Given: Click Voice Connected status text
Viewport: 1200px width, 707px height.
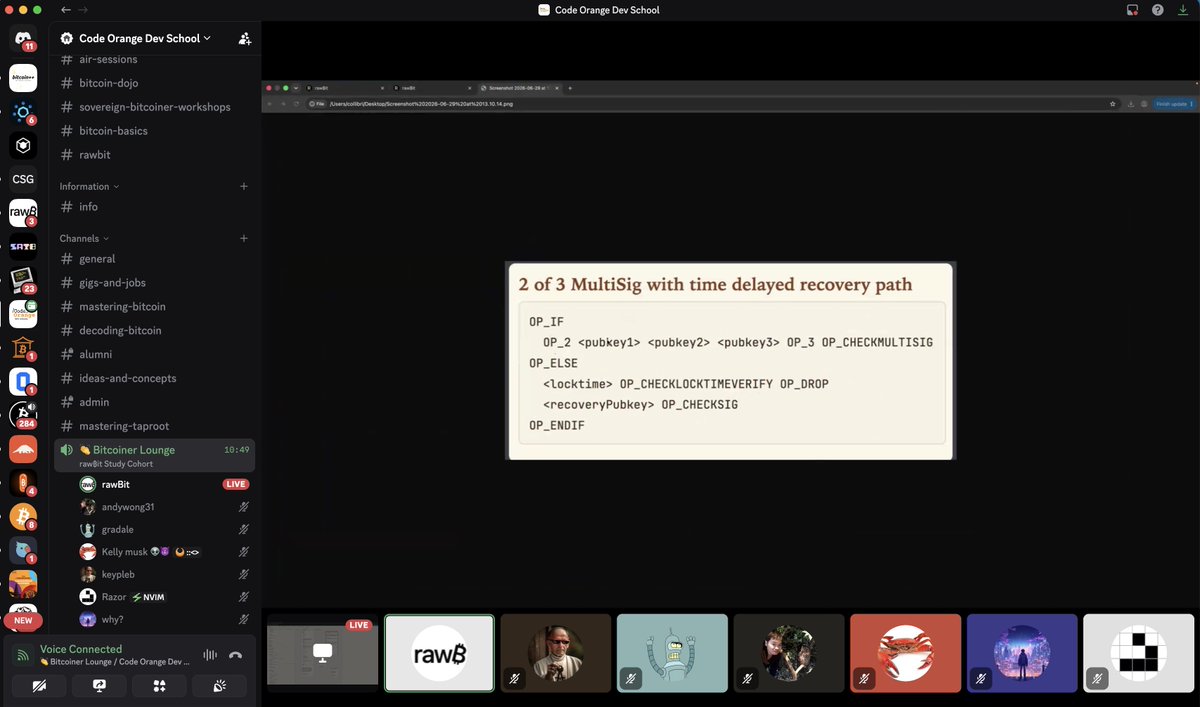Looking at the screenshot, I should [81, 649].
